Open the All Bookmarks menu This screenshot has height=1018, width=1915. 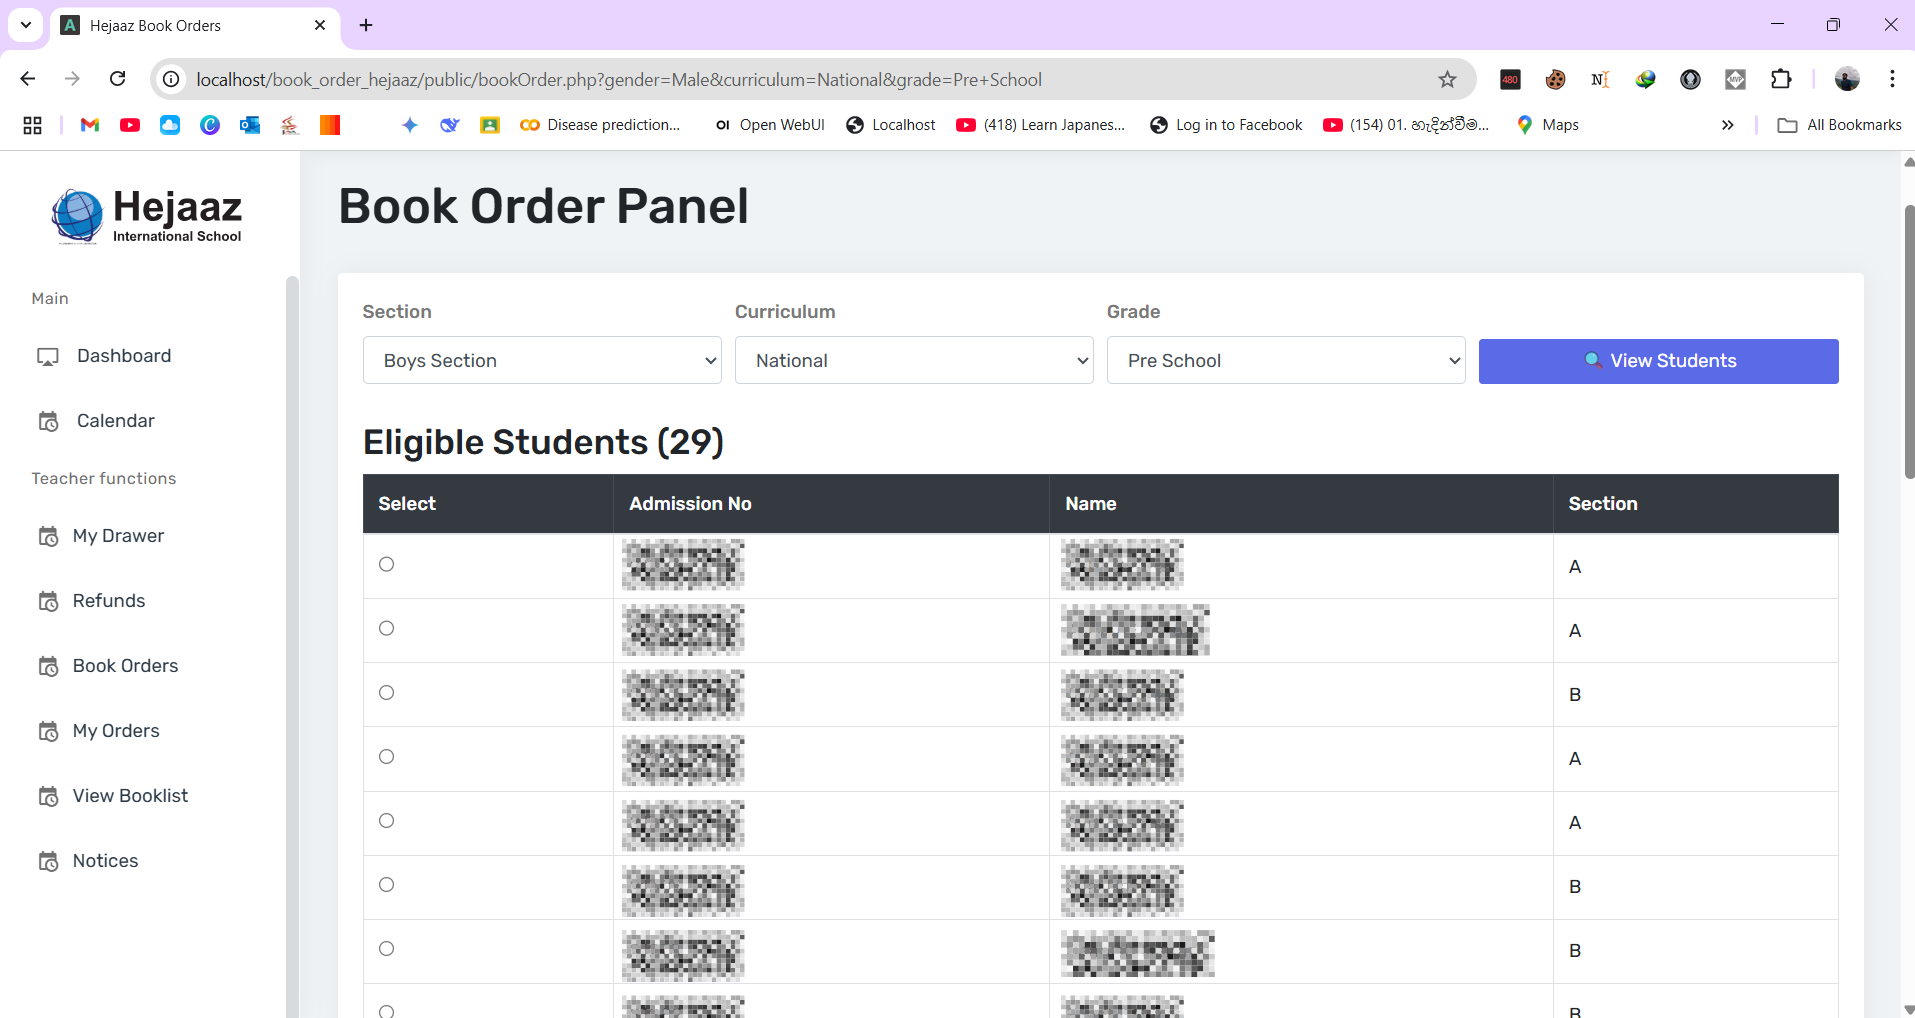tap(1840, 125)
